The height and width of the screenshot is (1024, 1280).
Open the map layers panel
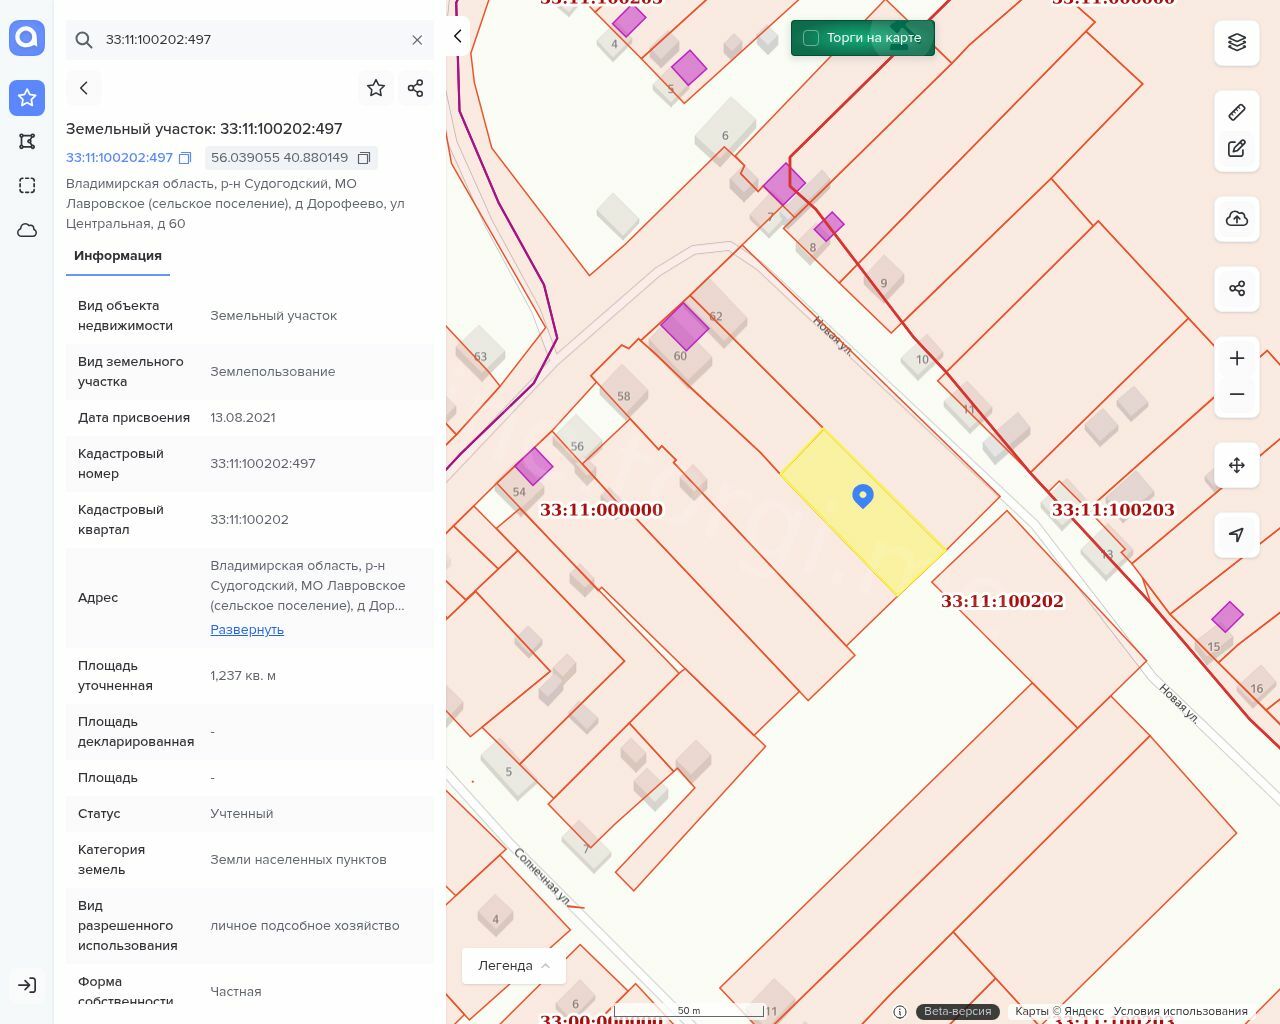tap(1237, 42)
